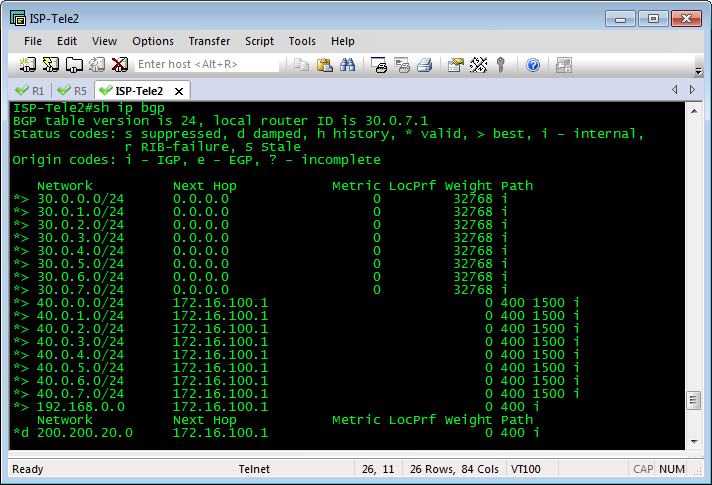The height and width of the screenshot is (485, 712).
Task: Open the Help menu
Action: (342, 41)
